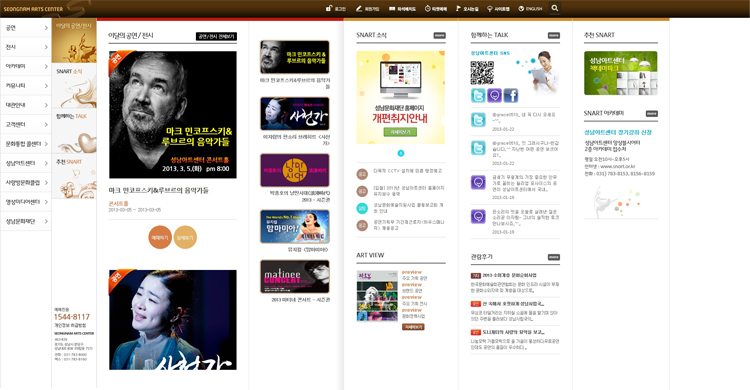
Task: Open the 맘마미아 musical thumbnail
Action: [295, 226]
